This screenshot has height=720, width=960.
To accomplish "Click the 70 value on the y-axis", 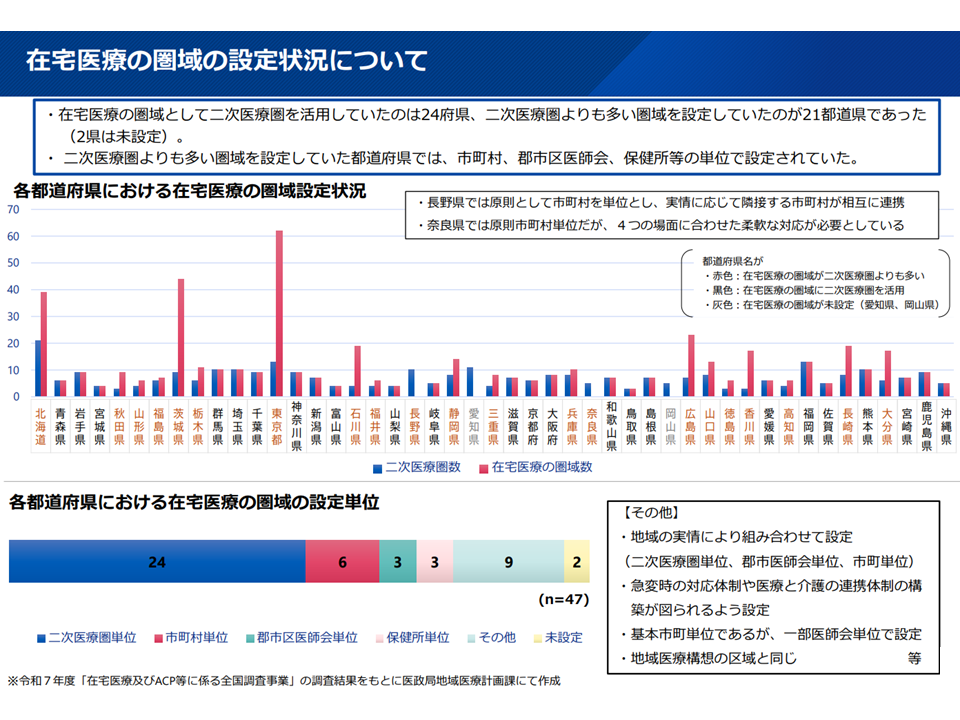I will pyautogui.click(x=13, y=210).
